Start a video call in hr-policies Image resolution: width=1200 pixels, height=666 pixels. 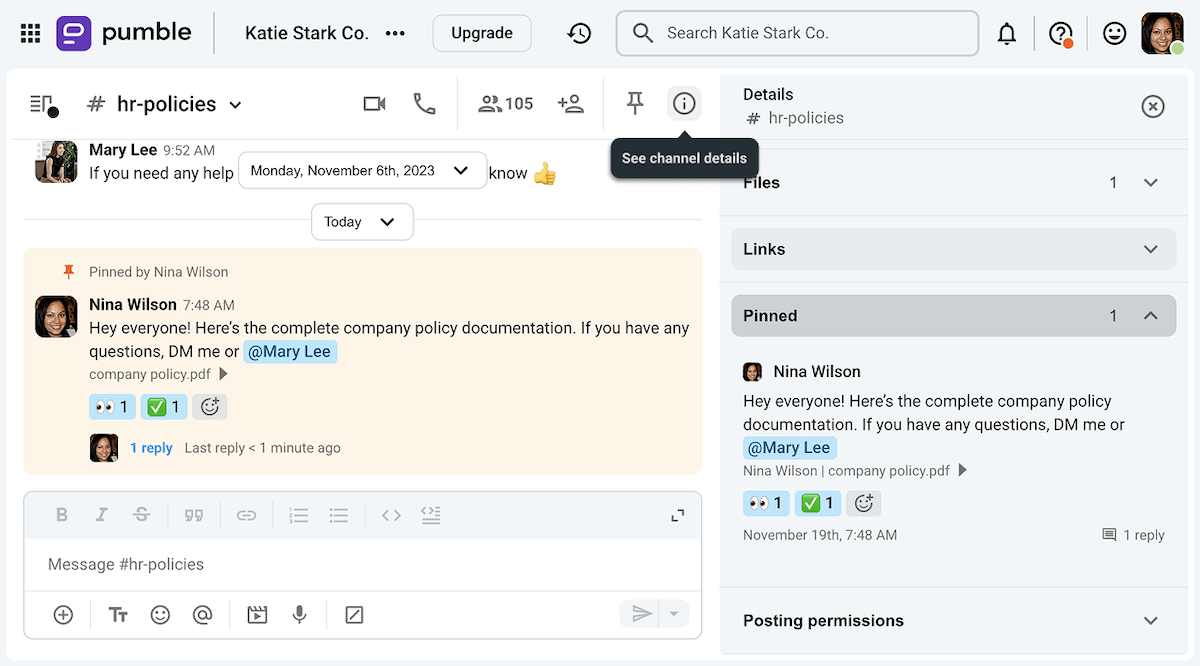[x=374, y=103]
